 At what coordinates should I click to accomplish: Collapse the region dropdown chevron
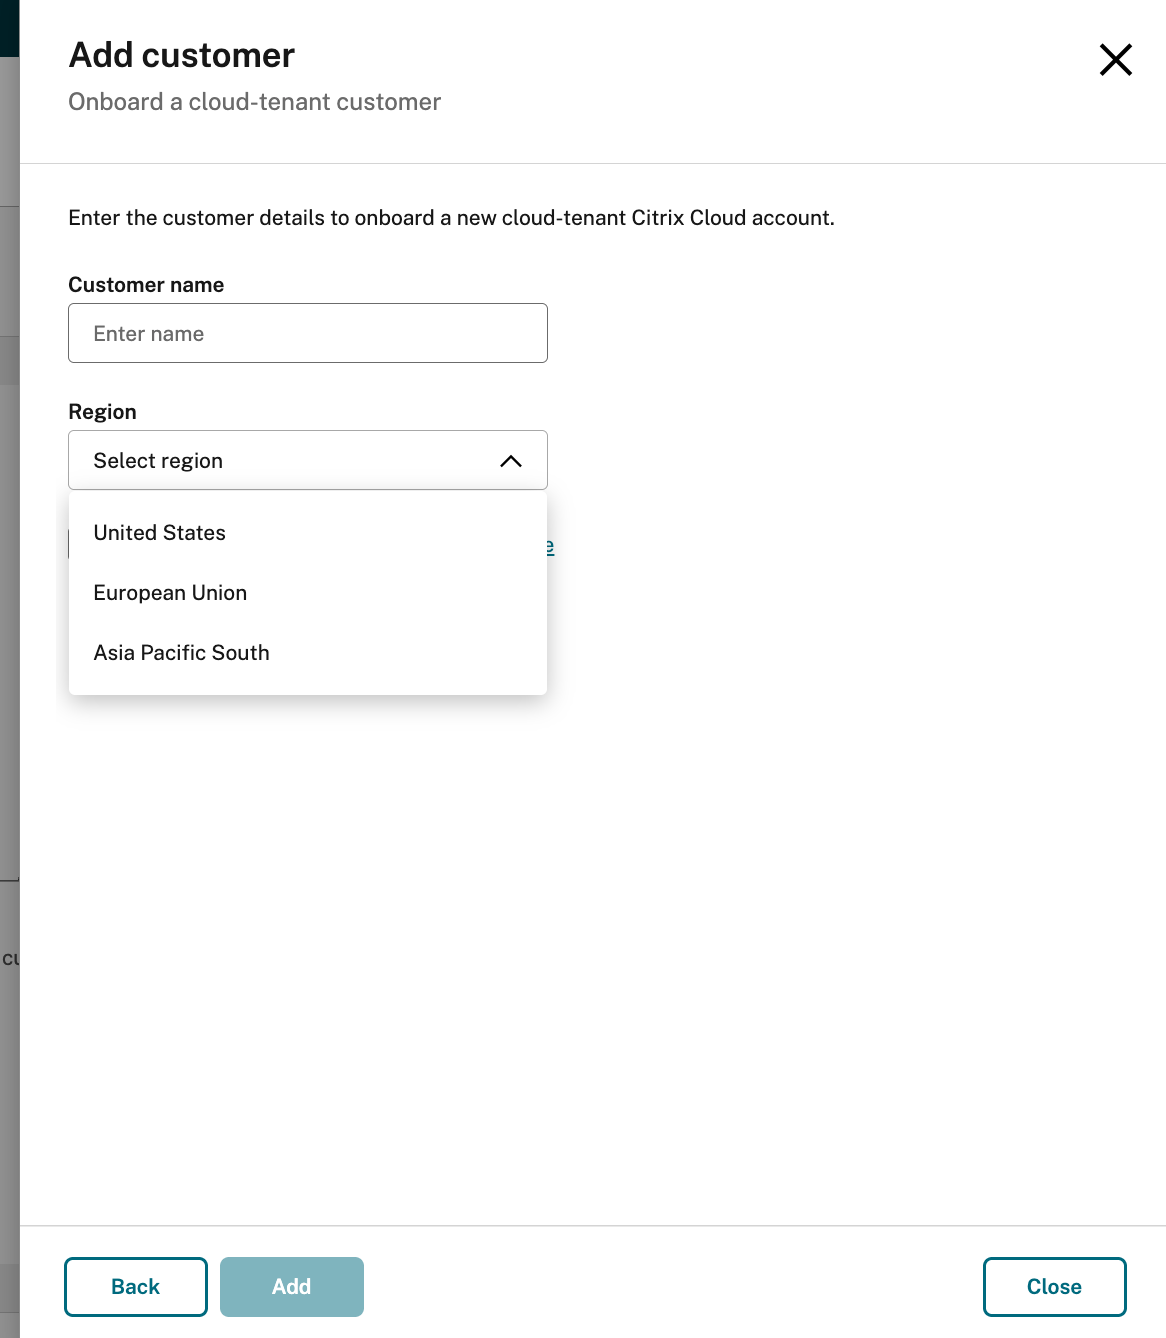click(511, 461)
